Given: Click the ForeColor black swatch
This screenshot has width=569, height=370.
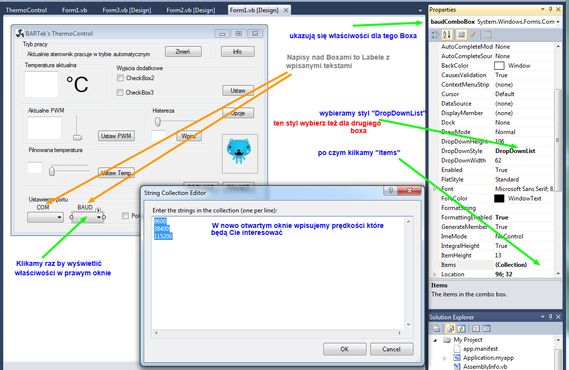Looking at the screenshot, I should [499, 198].
